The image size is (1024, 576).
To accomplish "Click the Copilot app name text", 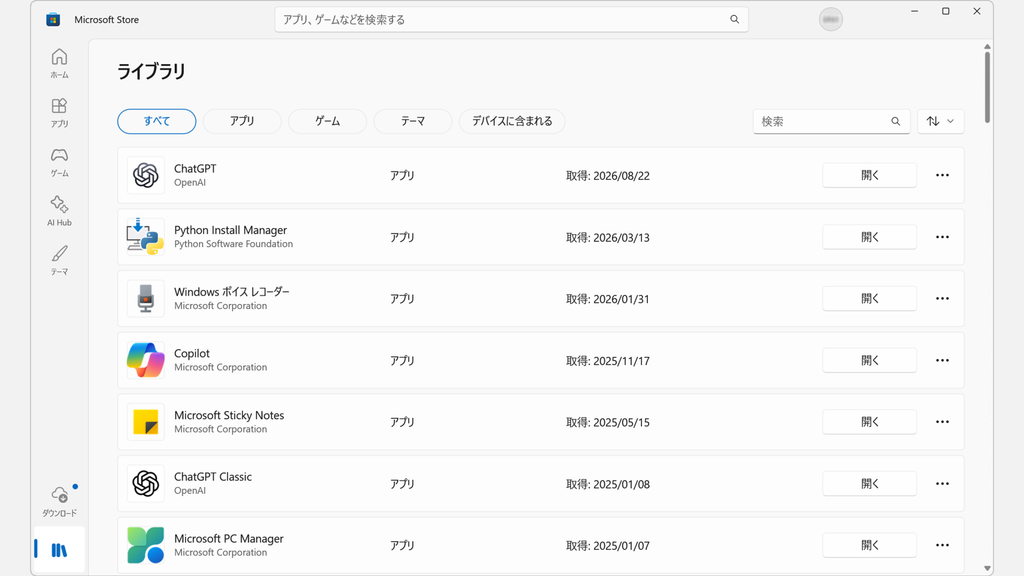I will pyautogui.click(x=192, y=353).
